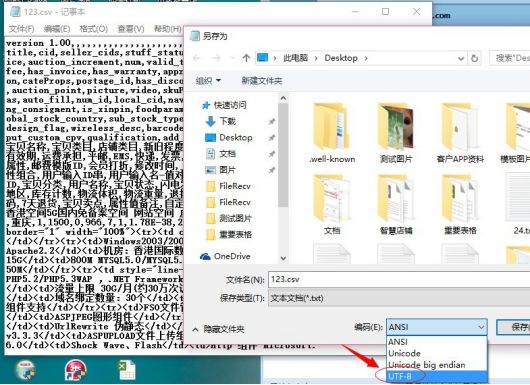Open the 文件(F) menu in Notepad
Screen dimensions: 530x385
22,29
